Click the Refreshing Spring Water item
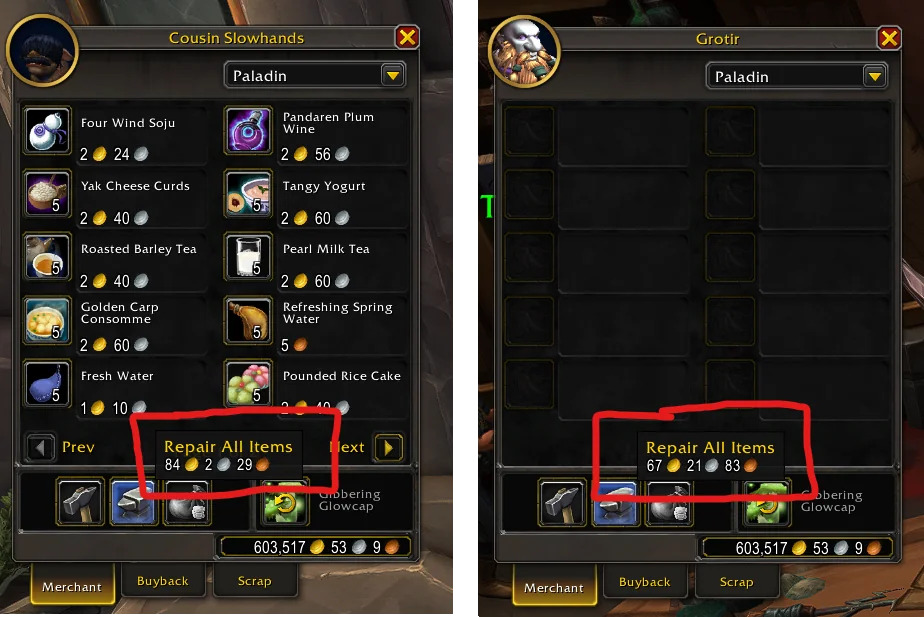The width and height of the screenshot is (924, 617). point(315,324)
